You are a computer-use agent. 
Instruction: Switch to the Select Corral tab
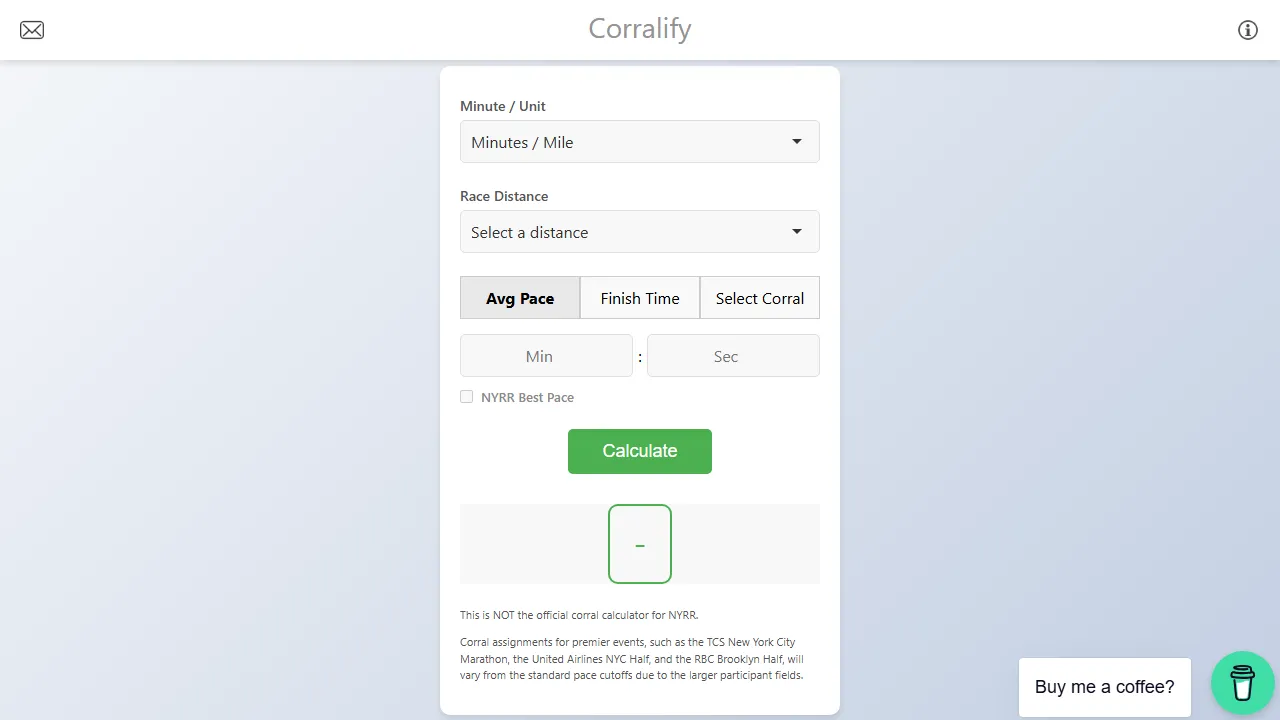[x=759, y=297]
